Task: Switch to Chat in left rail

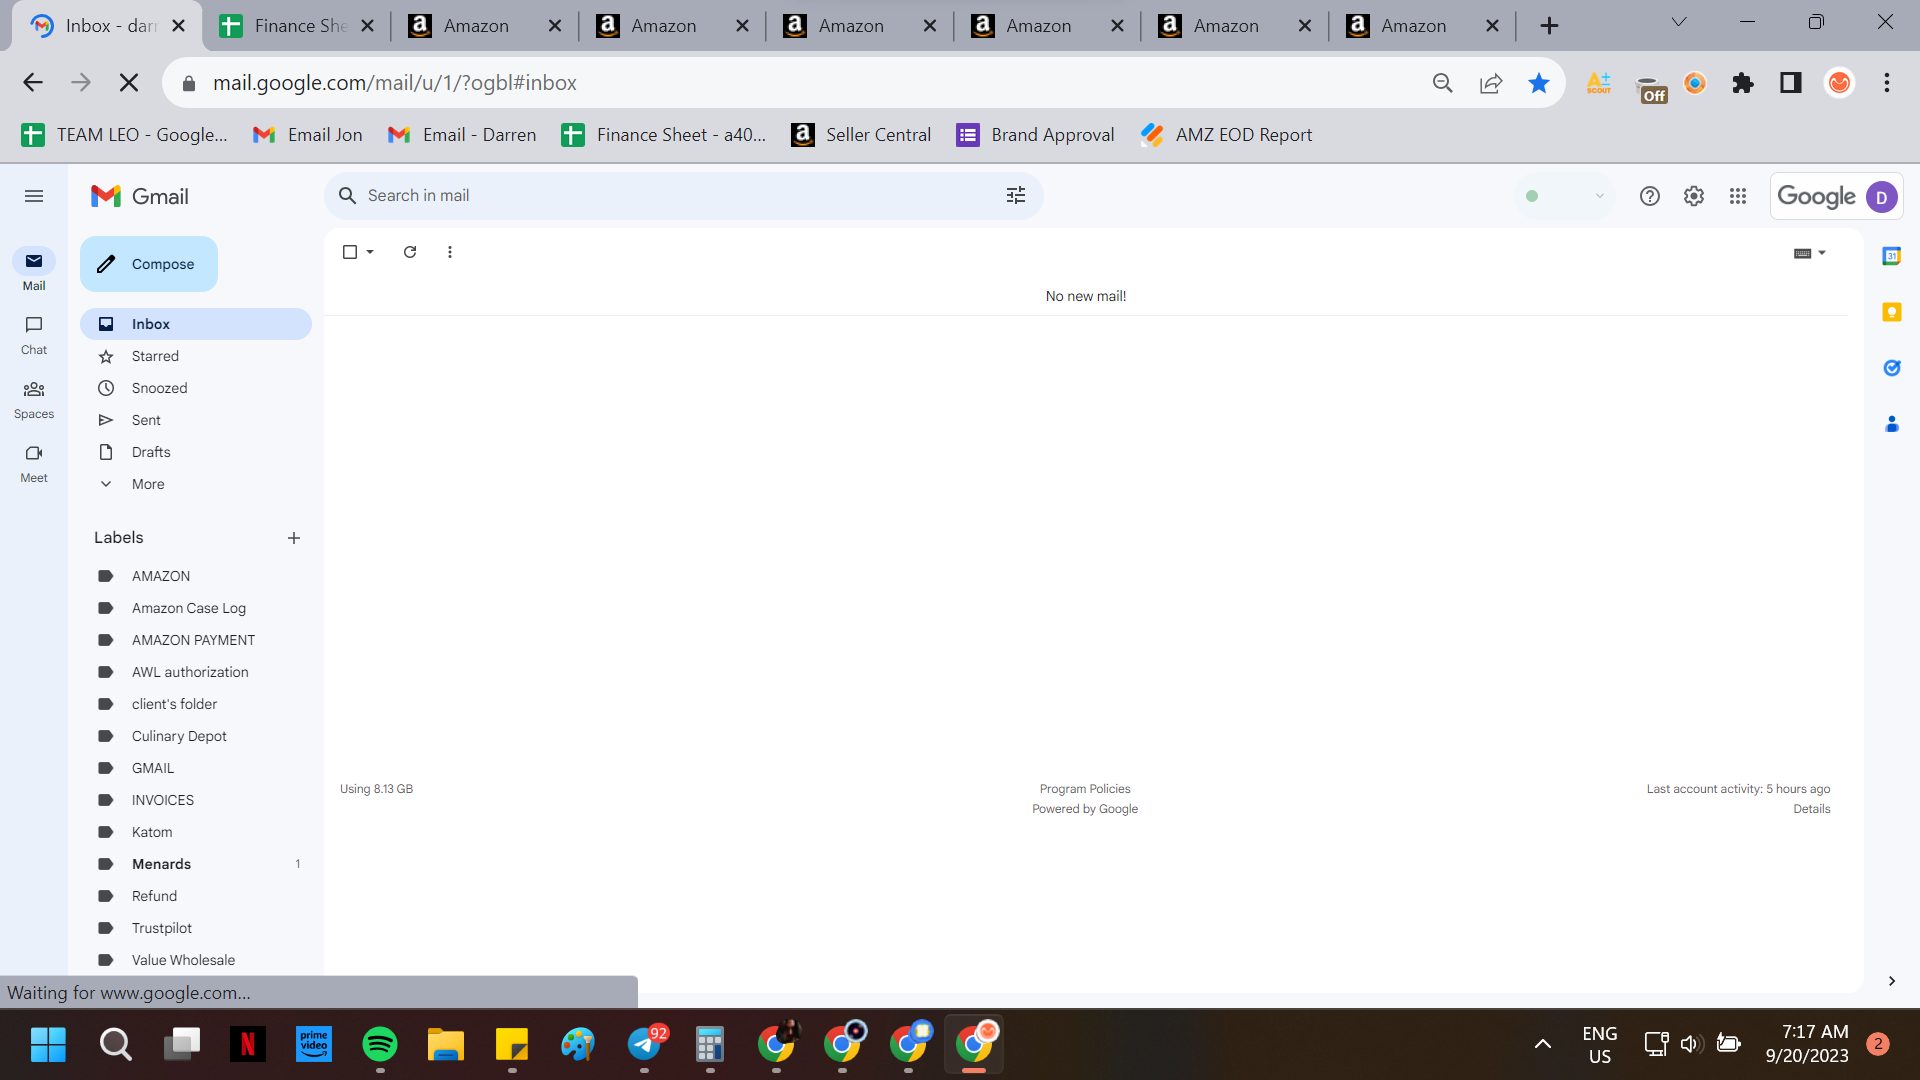Action: point(34,335)
